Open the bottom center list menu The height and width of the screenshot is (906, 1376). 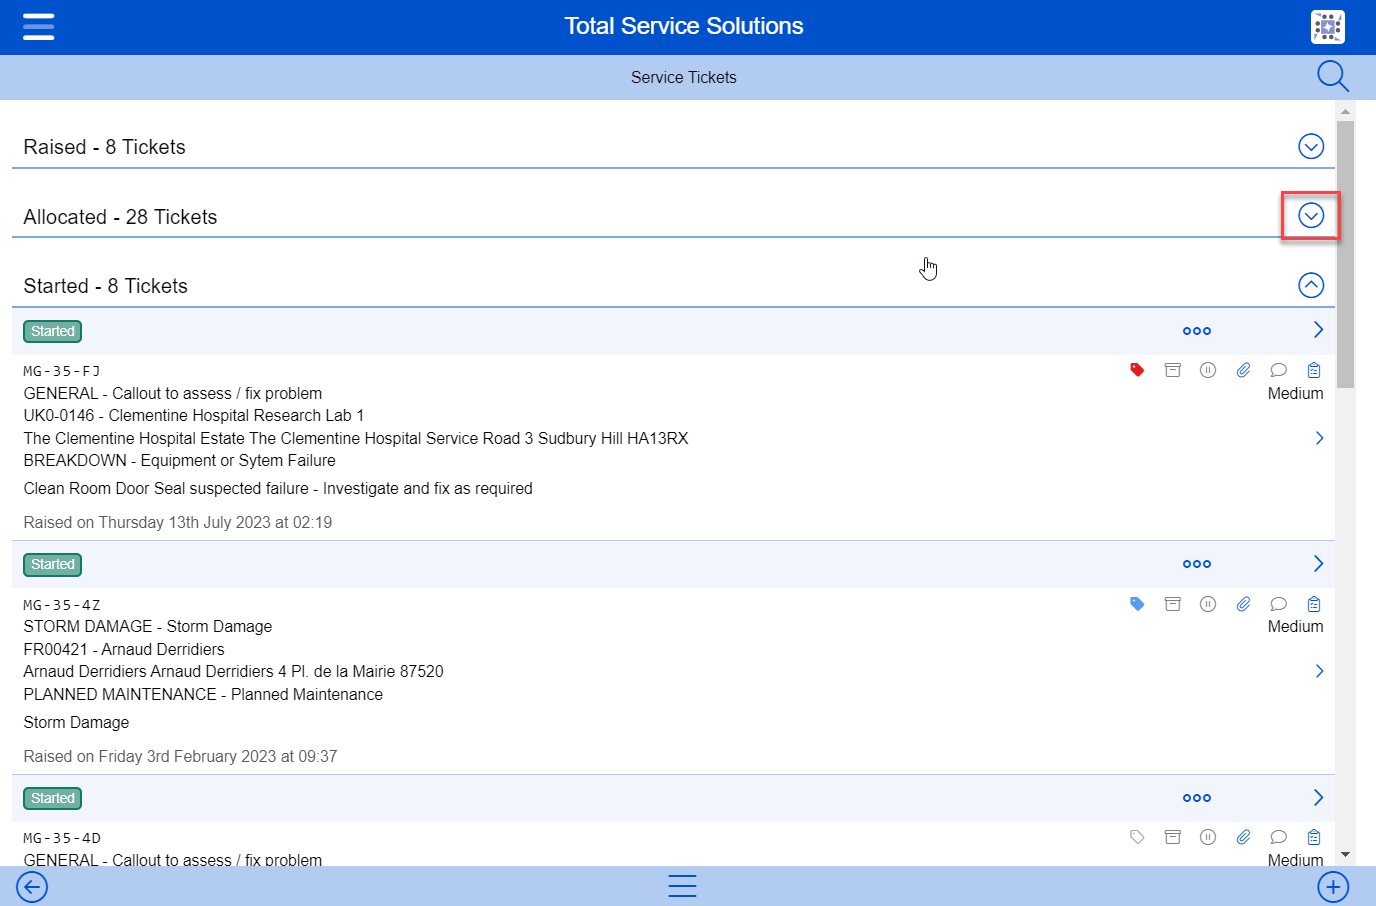(x=682, y=886)
